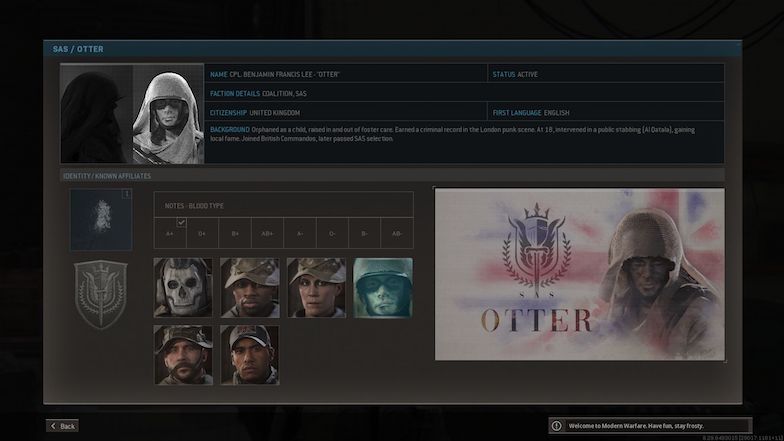Open the SAS Otter Union Jack artwork
Image resolution: width=784 pixels, height=441 pixels.
click(580, 274)
